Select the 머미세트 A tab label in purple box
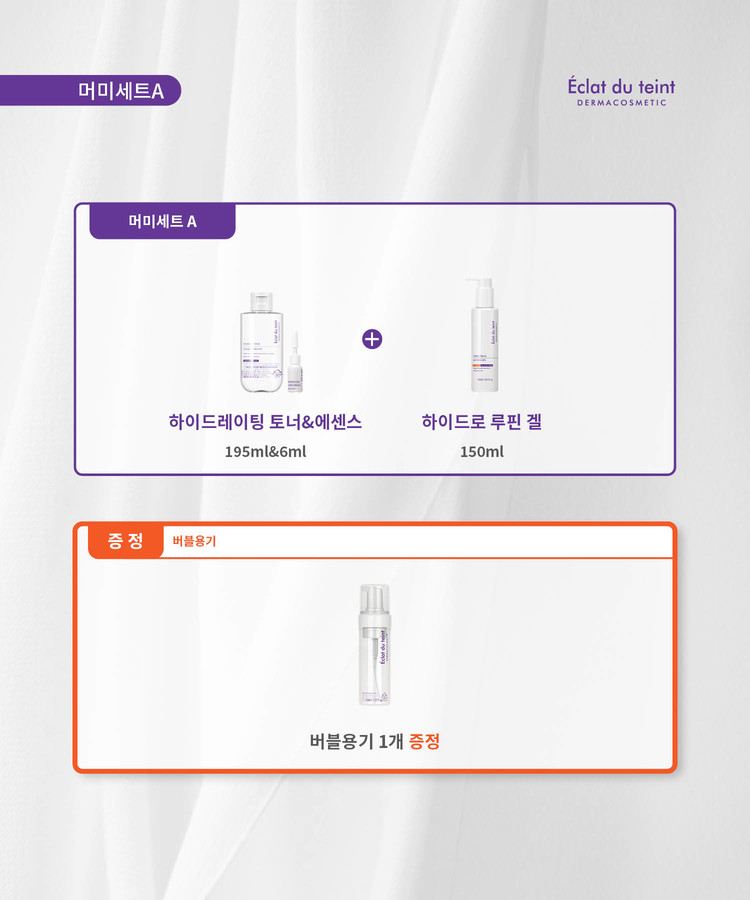 (162, 221)
